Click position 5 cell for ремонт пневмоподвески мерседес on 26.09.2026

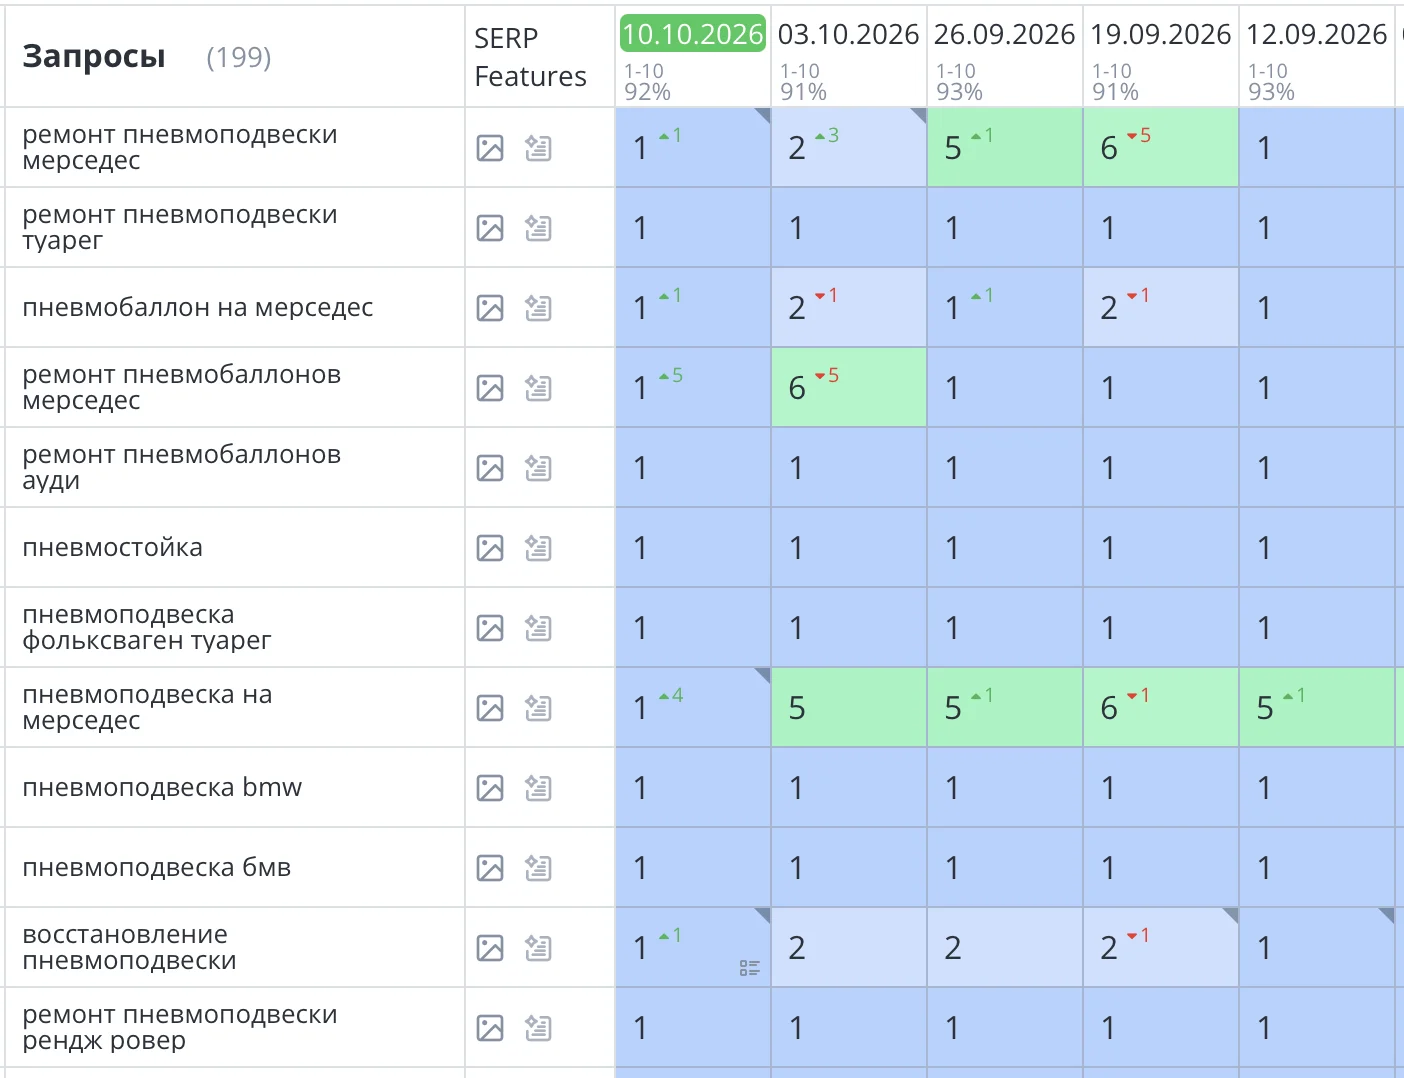tap(1005, 147)
